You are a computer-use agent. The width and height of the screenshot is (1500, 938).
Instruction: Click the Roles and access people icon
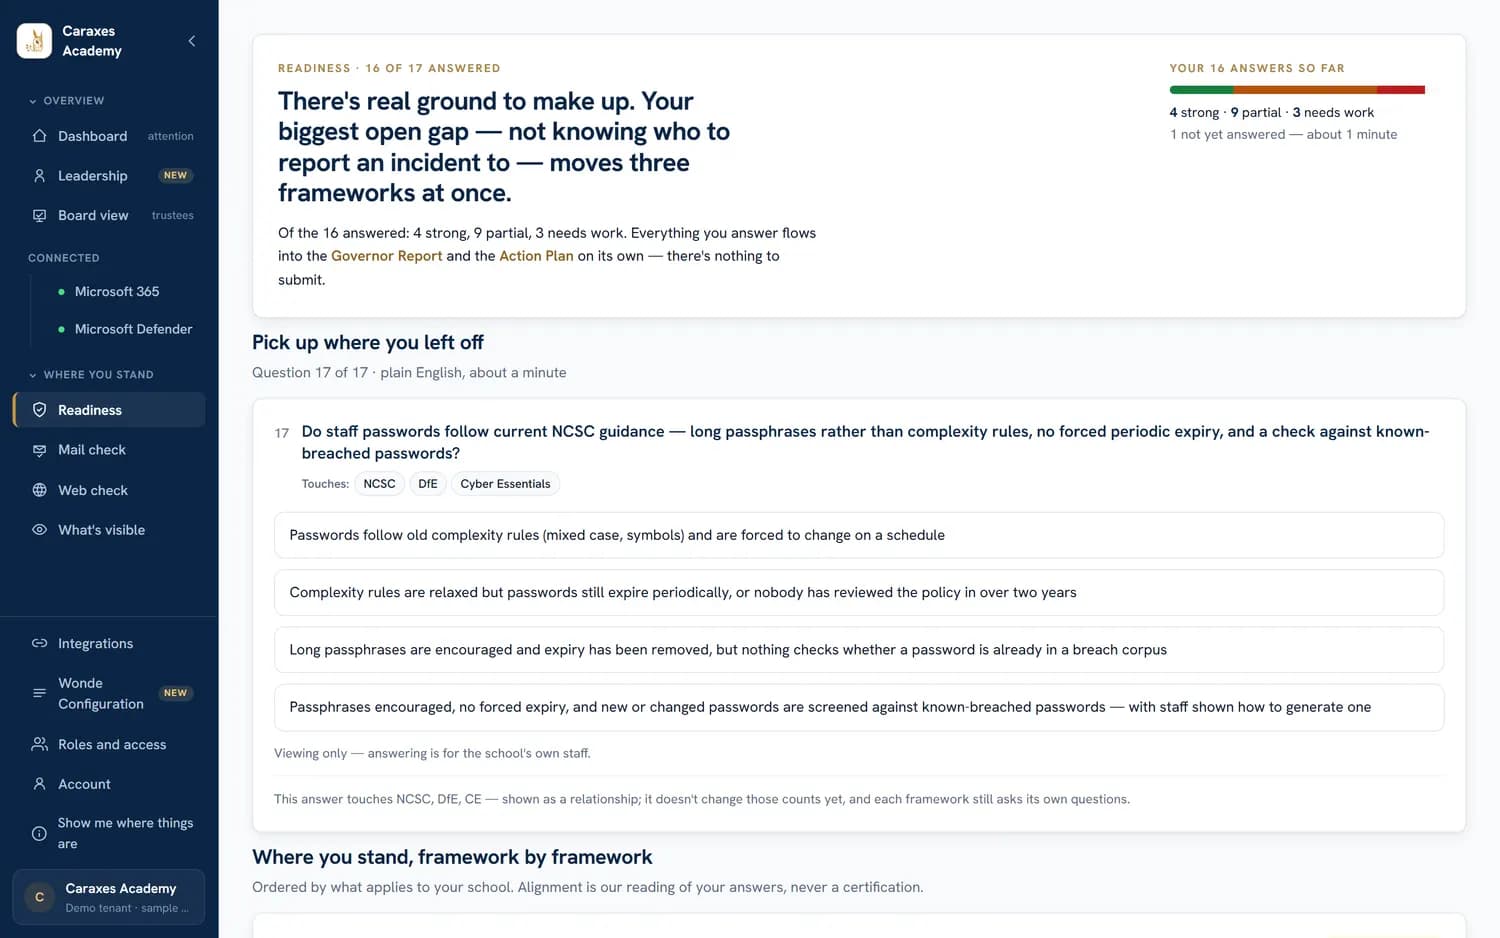point(40,744)
